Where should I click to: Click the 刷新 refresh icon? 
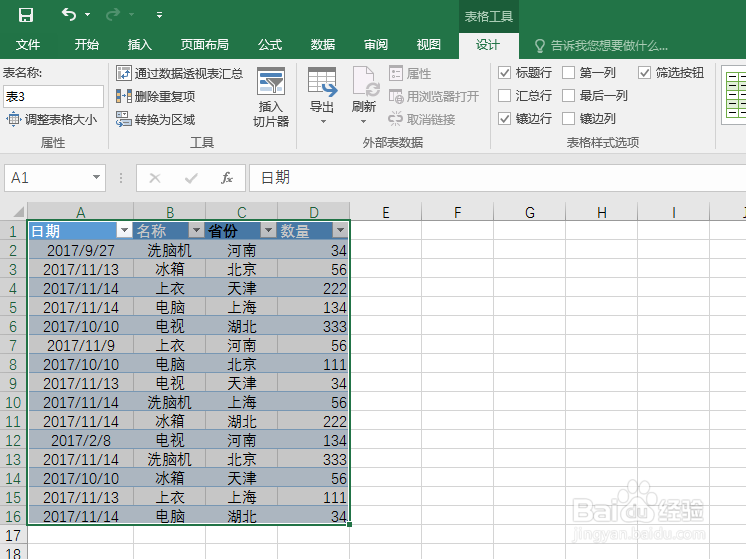click(x=365, y=81)
